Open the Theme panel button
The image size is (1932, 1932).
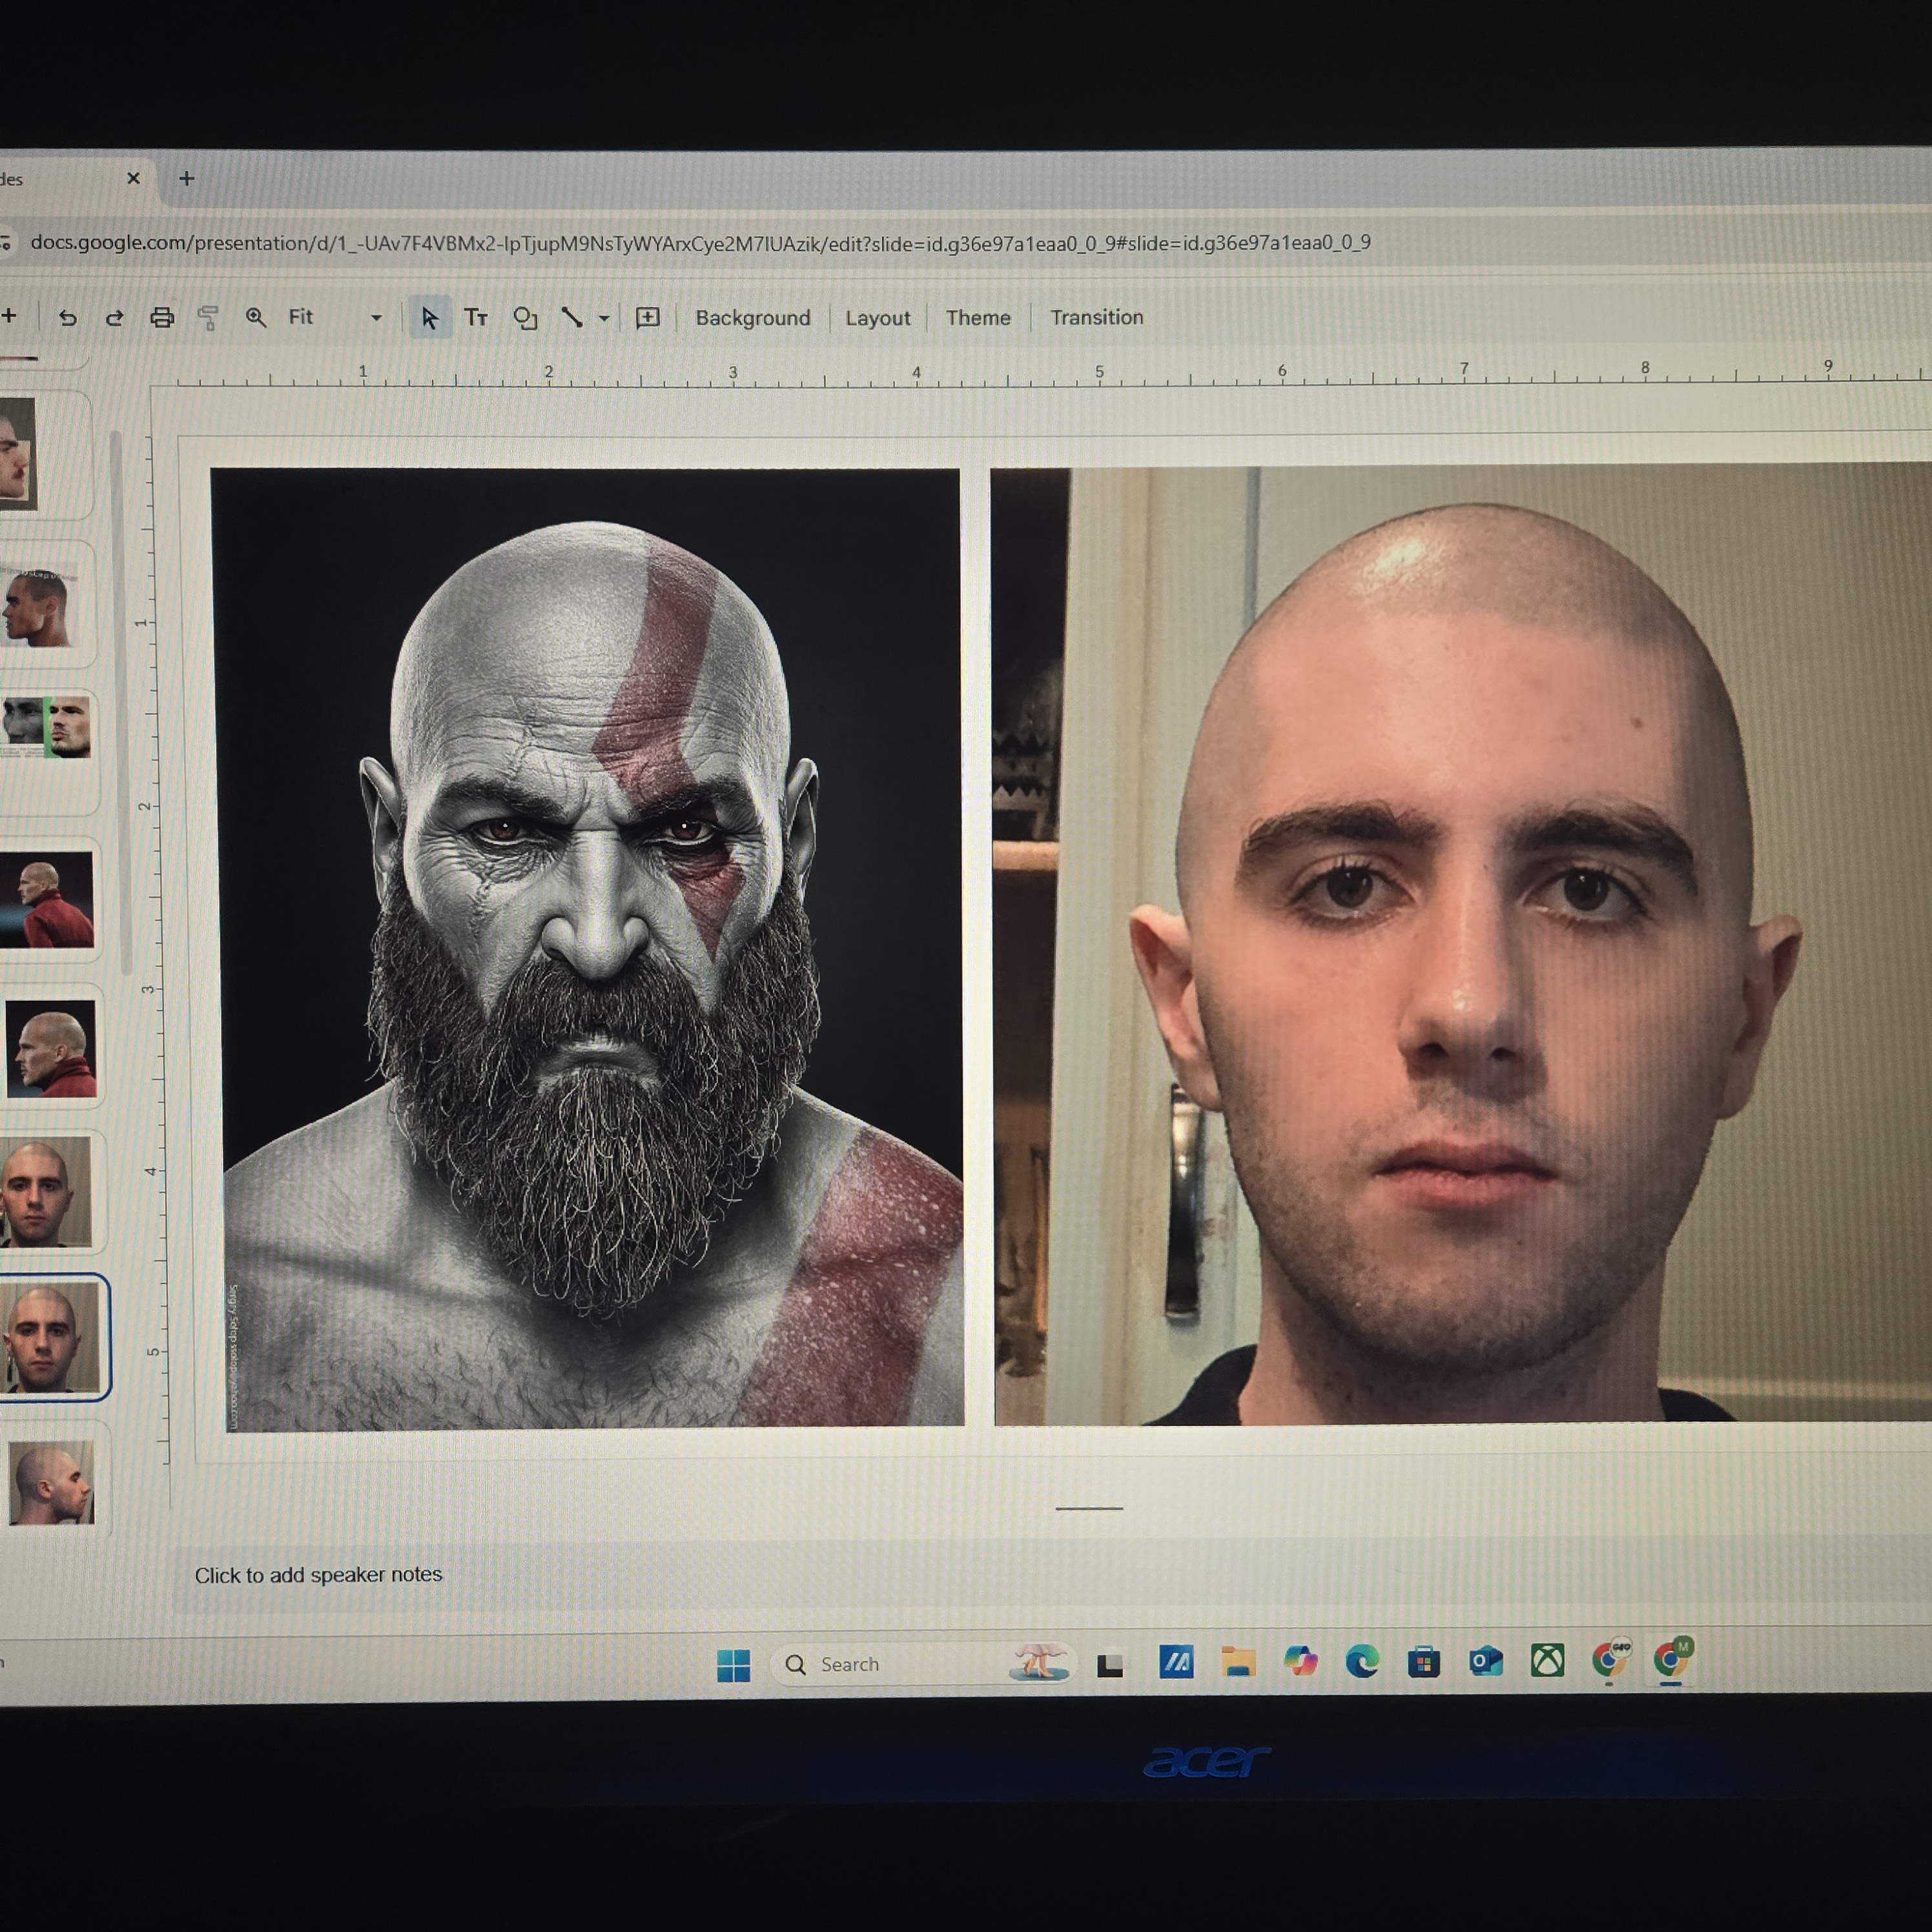click(978, 318)
